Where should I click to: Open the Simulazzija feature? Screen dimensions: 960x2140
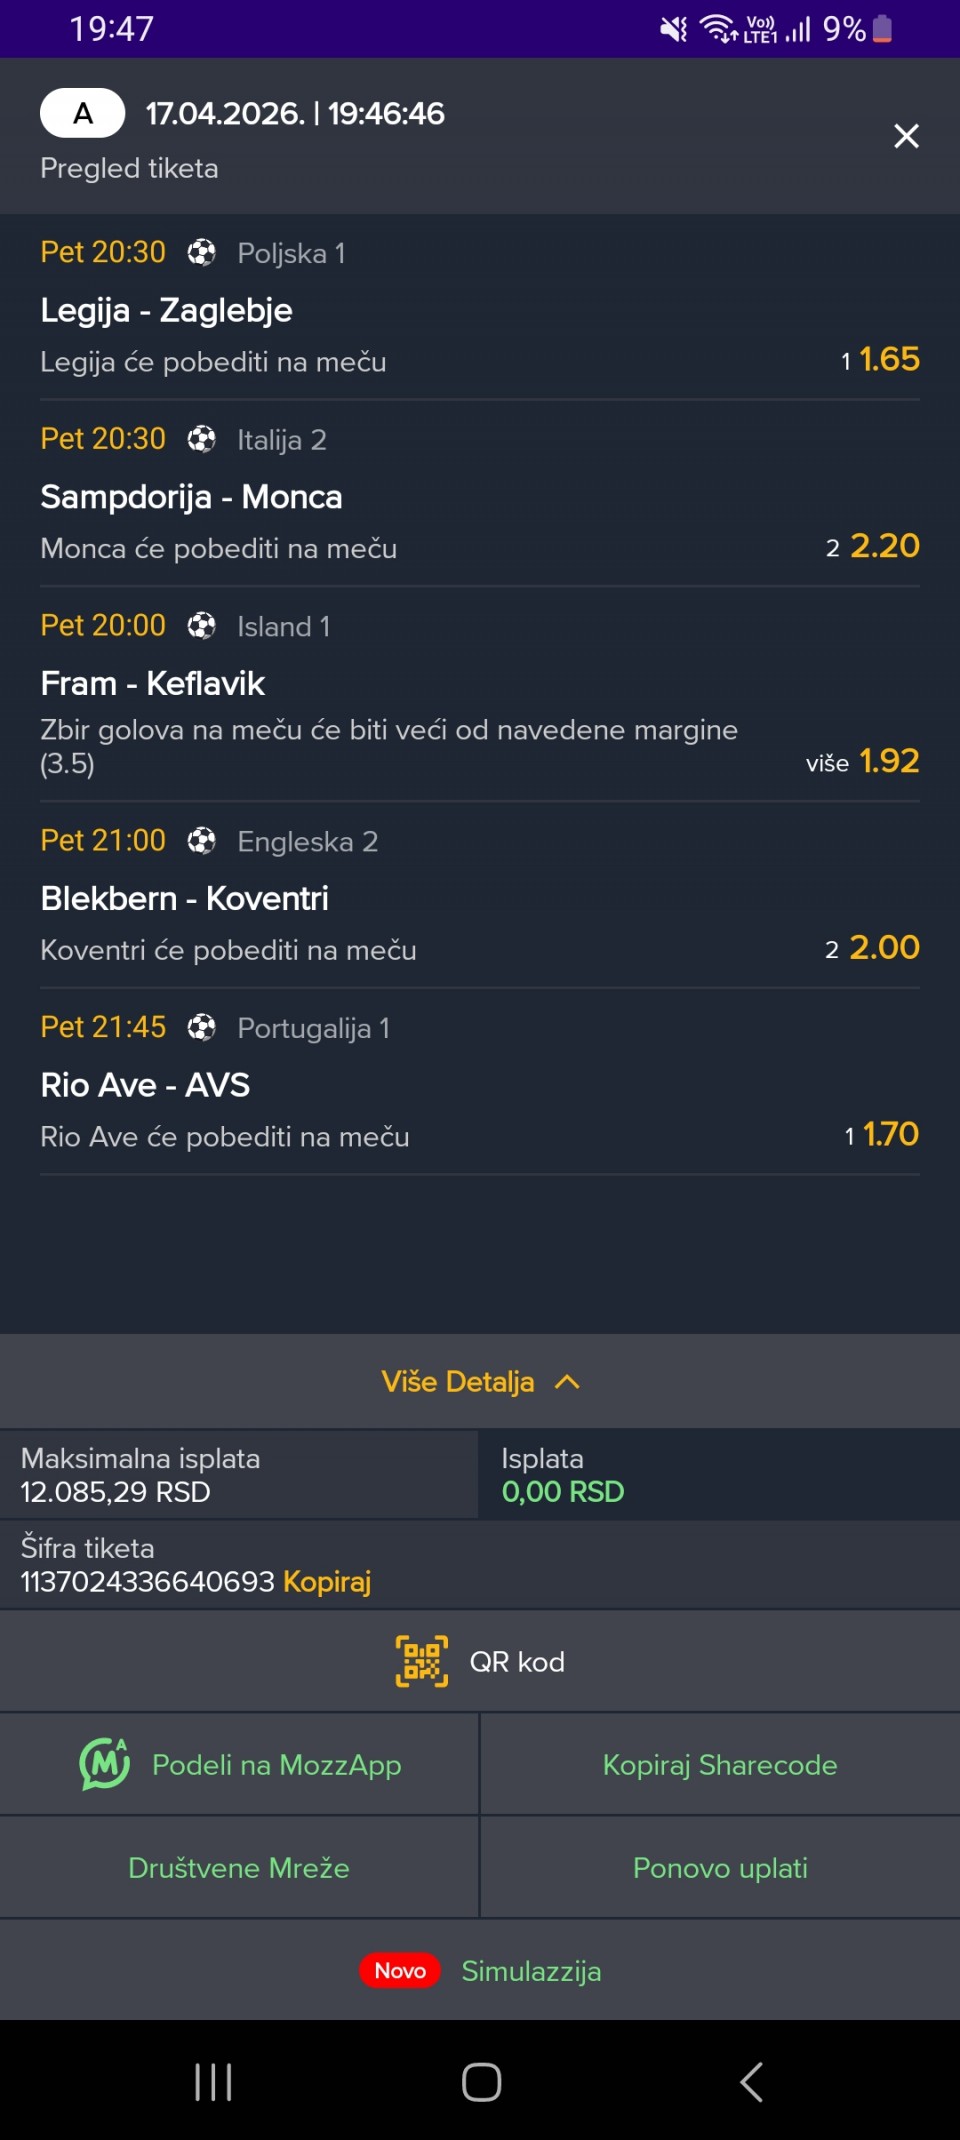point(531,1971)
